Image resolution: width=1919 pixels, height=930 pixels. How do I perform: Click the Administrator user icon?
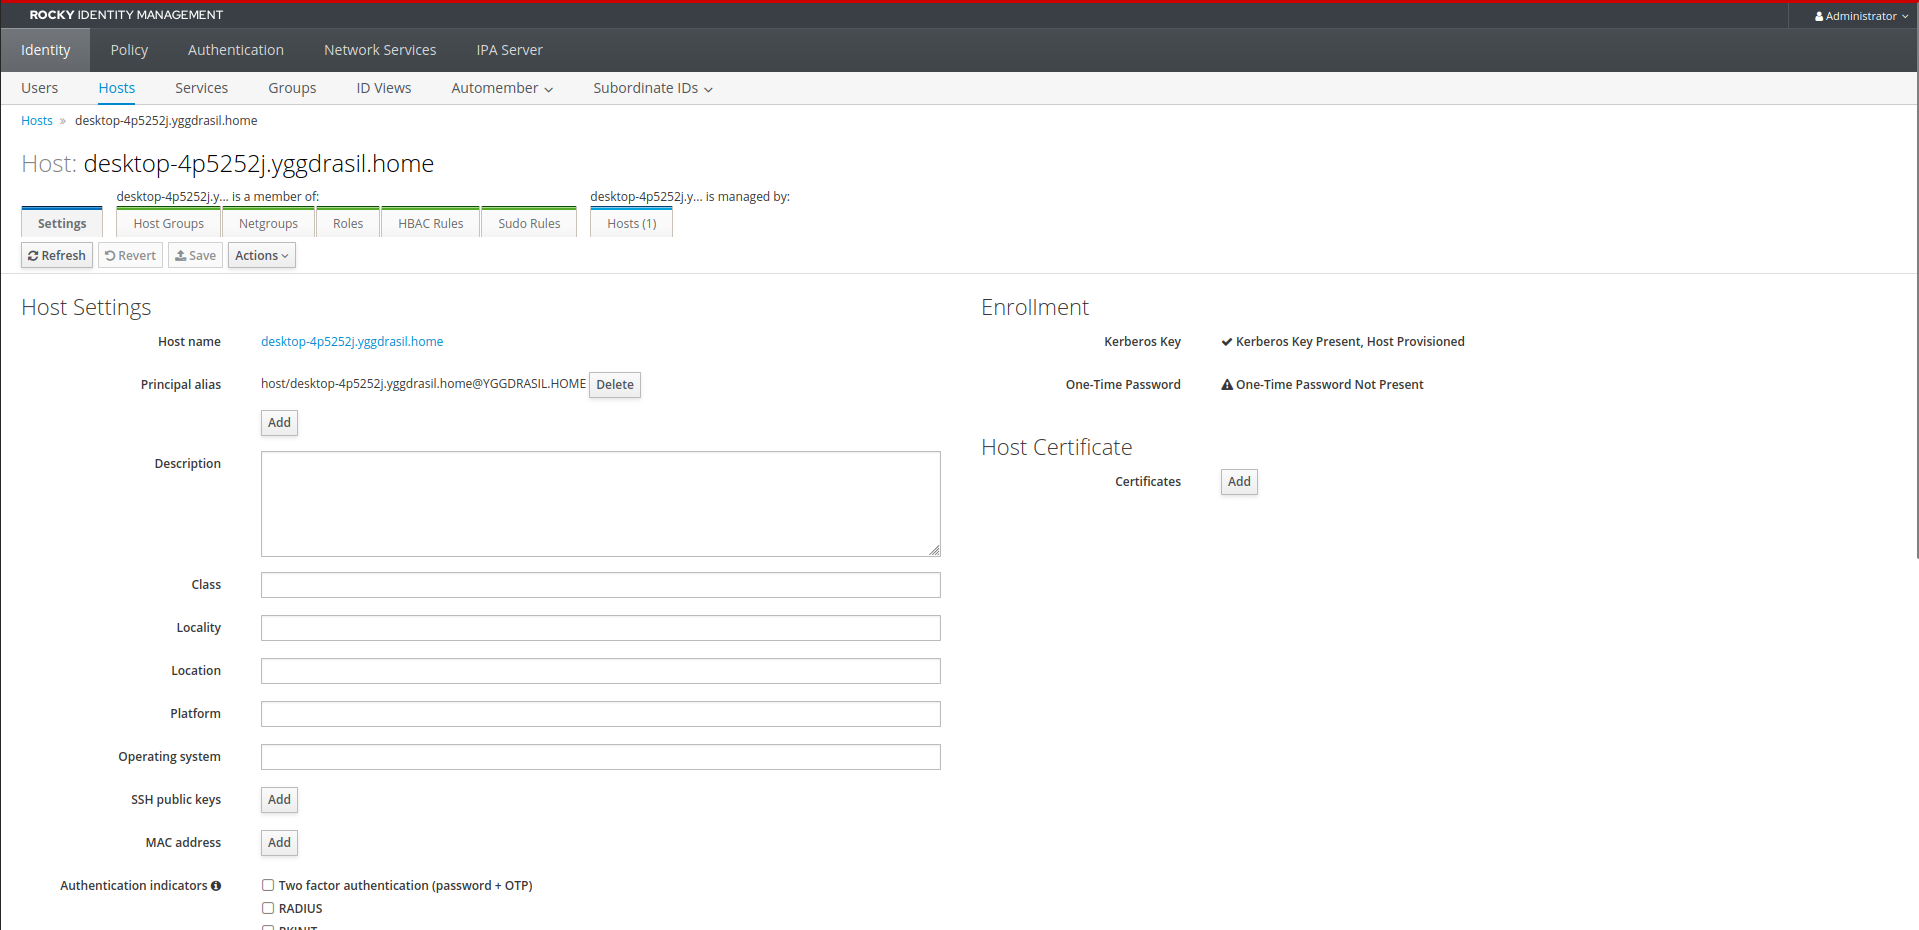(1819, 17)
